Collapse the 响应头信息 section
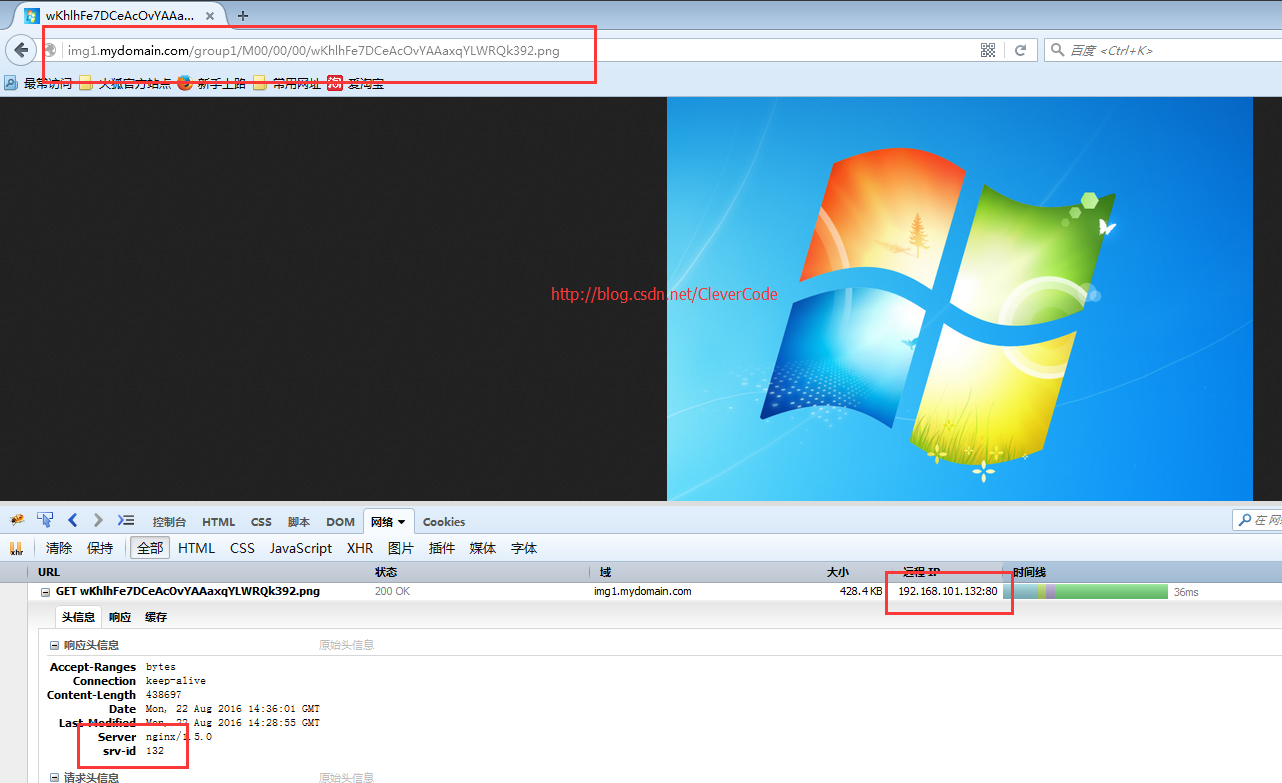Viewport: 1282px width, 783px height. tap(54, 646)
